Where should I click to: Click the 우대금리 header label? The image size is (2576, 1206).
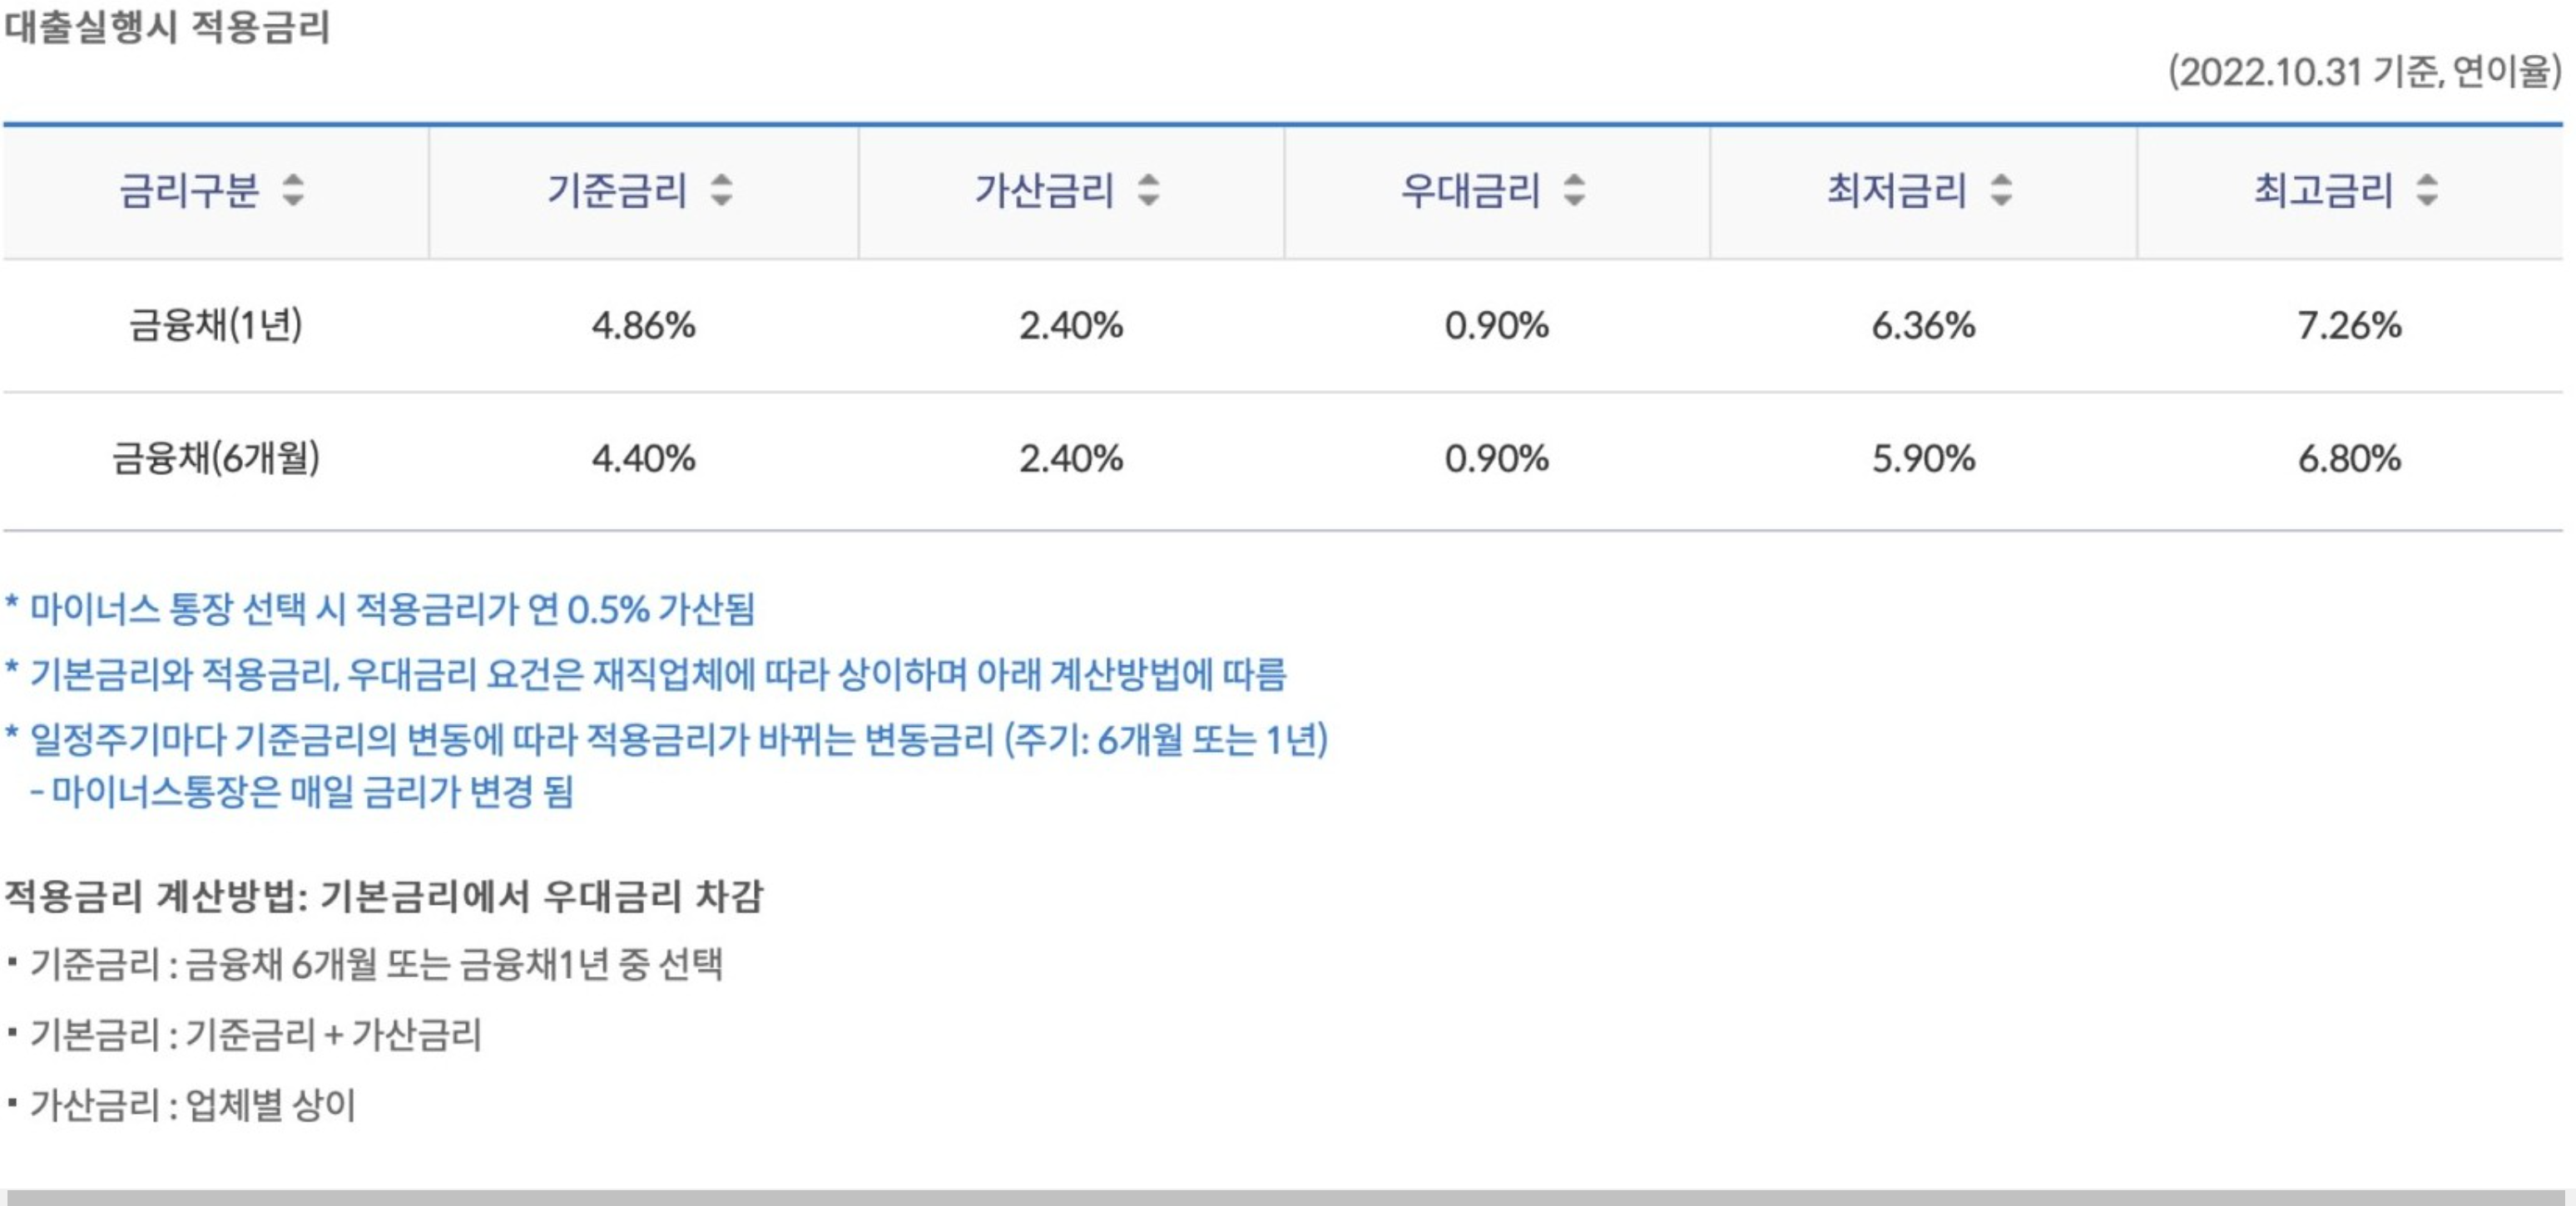(1470, 190)
